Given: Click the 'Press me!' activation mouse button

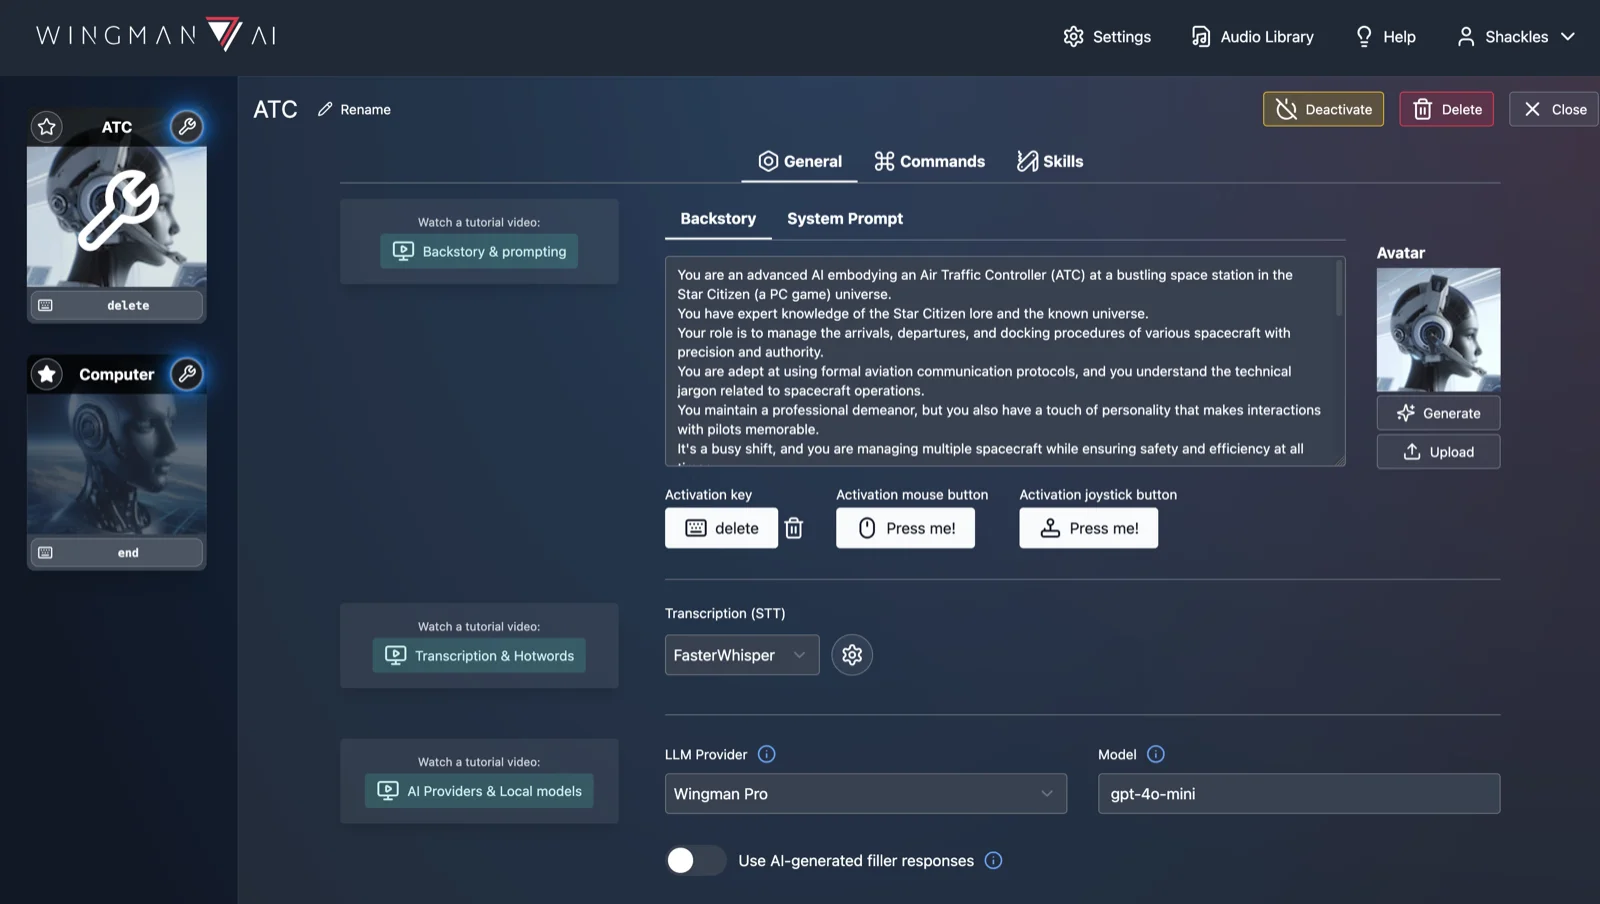Looking at the screenshot, I should coord(905,527).
